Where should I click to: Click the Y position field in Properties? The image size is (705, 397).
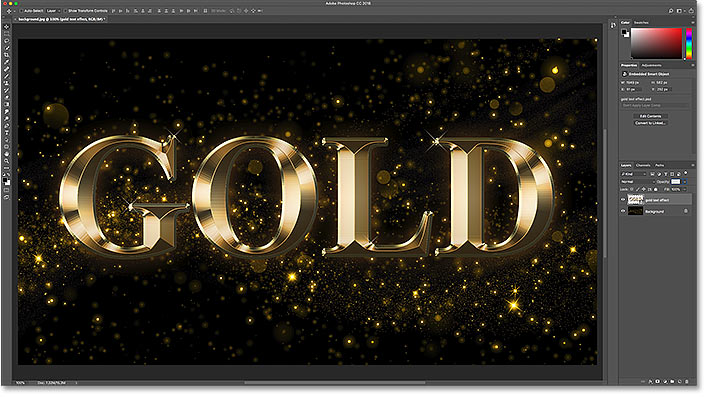pos(663,89)
